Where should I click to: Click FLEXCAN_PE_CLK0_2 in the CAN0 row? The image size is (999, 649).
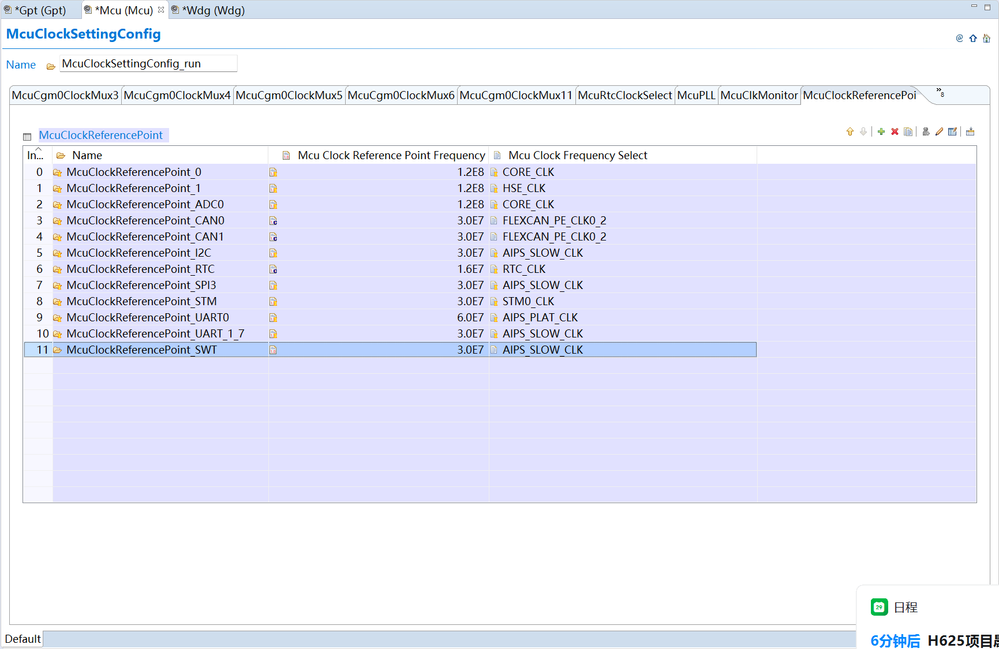point(554,220)
